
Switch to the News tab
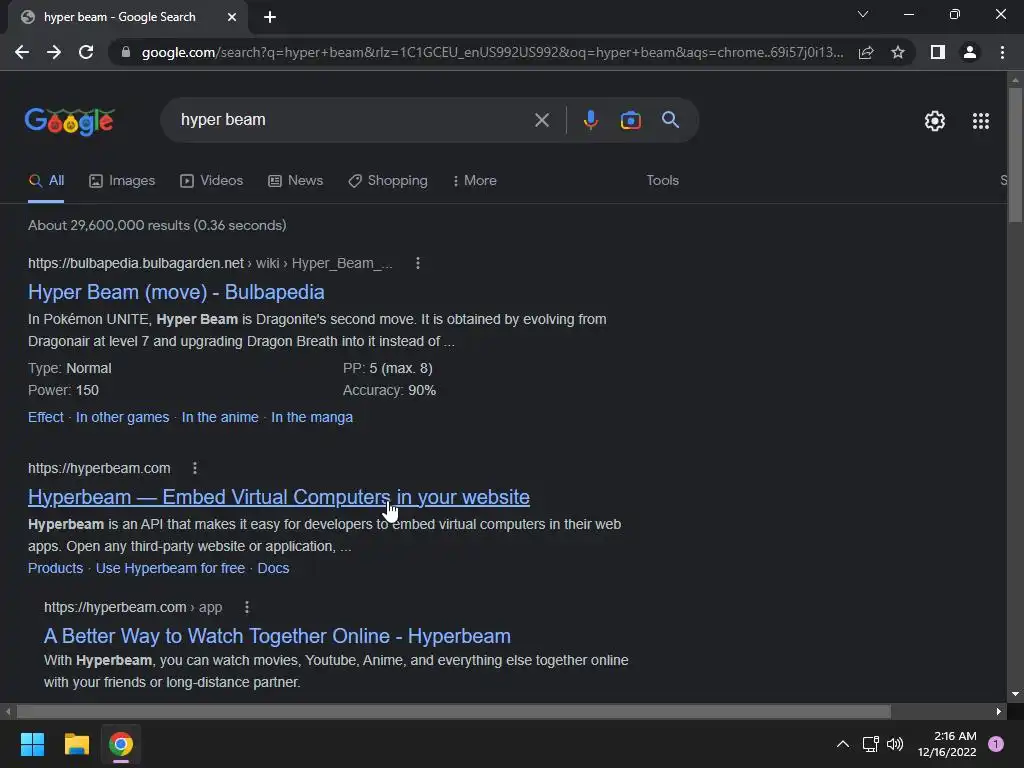pos(296,181)
